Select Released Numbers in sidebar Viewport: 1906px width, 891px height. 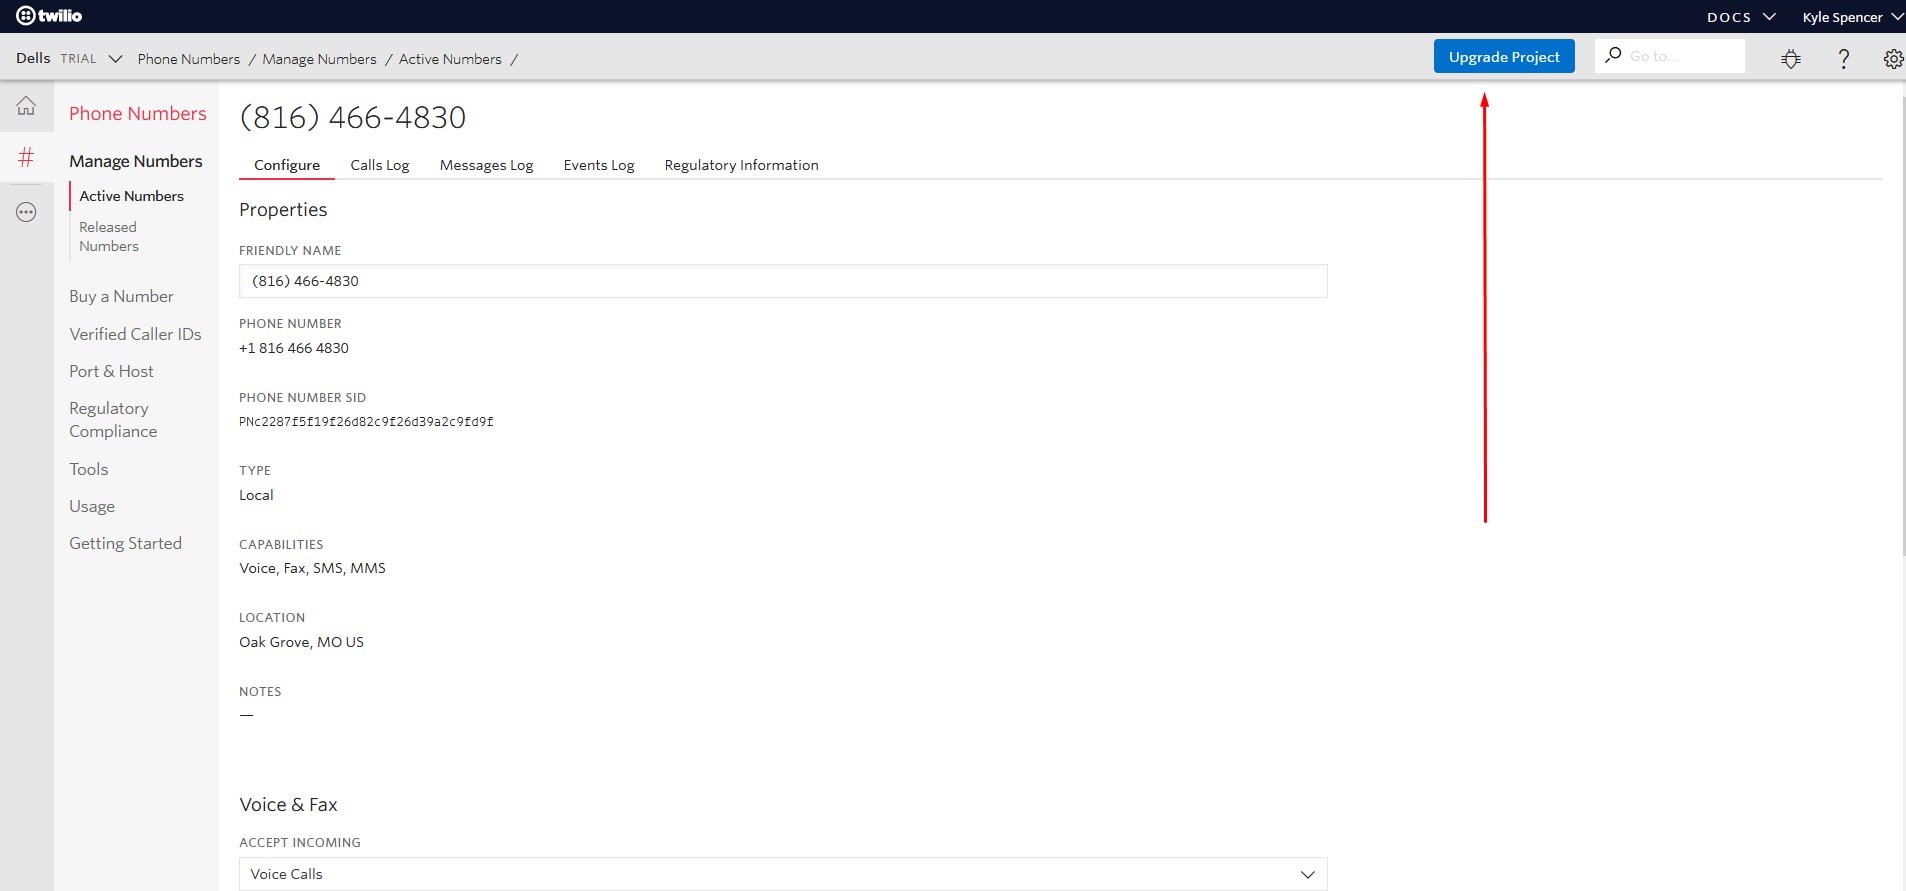(x=109, y=237)
